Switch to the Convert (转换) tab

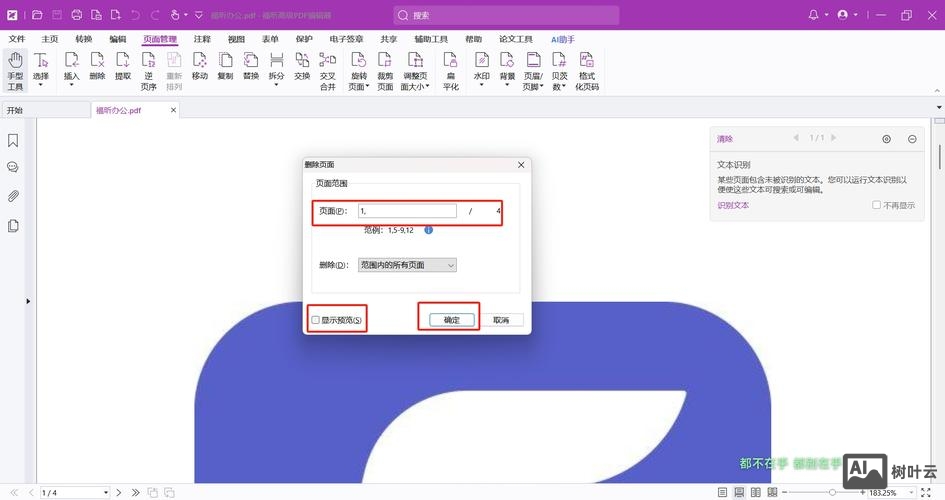[84, 39]
